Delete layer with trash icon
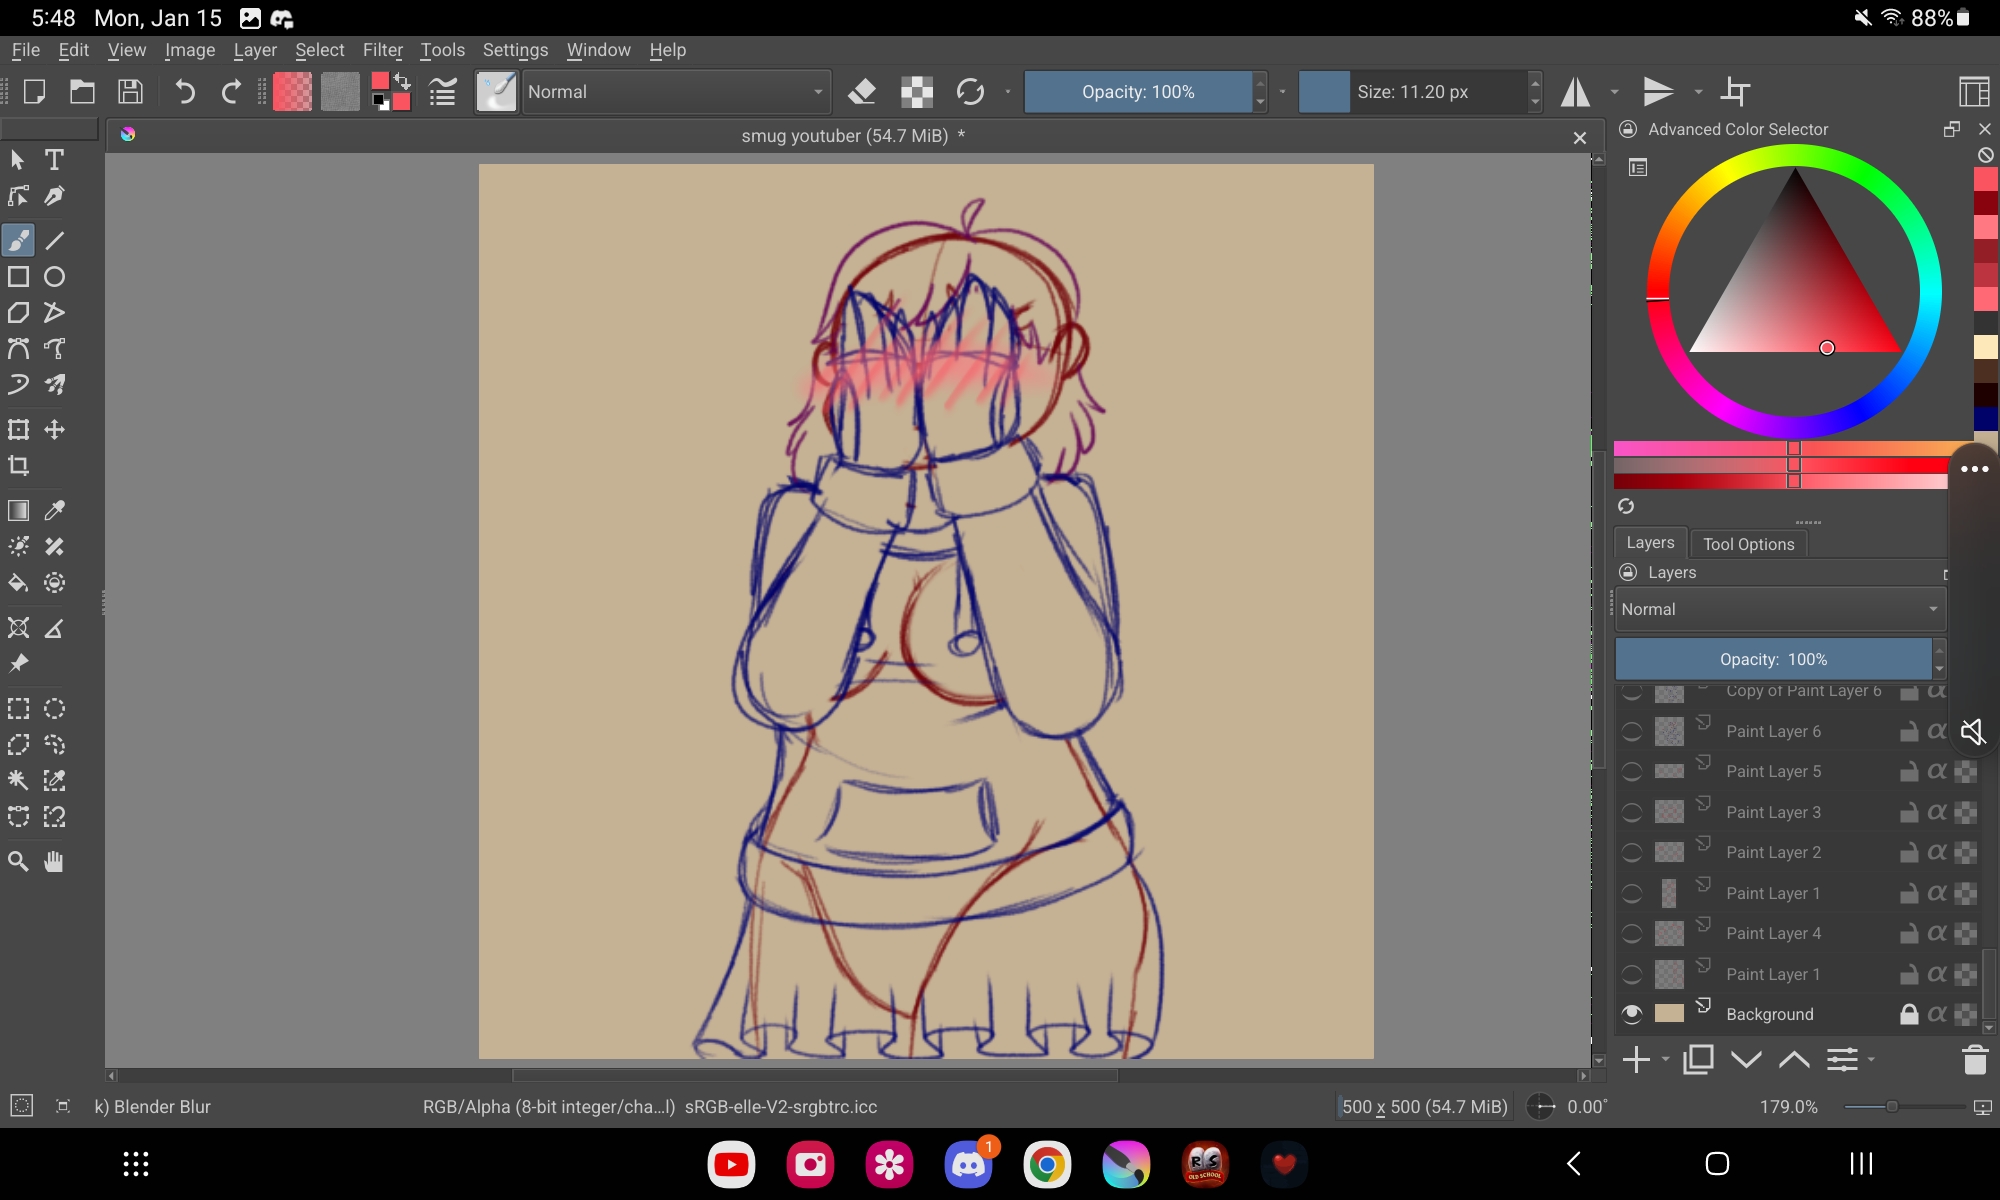 click(x=1974, y=1060)
